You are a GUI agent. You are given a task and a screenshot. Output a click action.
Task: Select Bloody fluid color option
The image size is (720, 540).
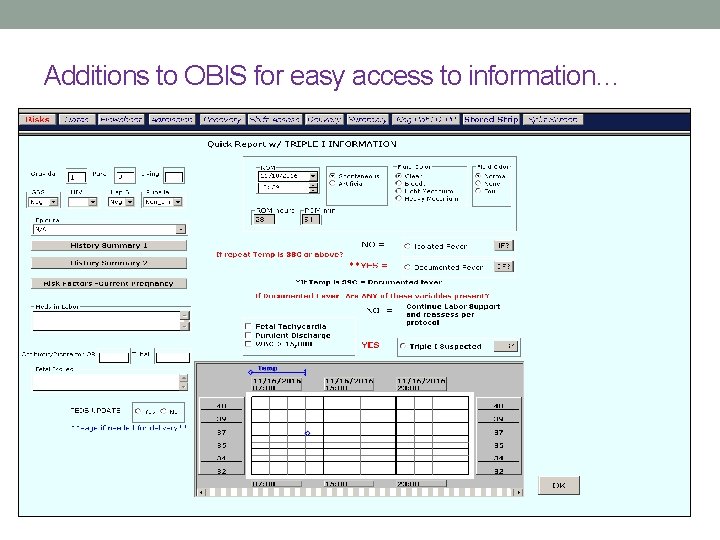pos(399,183)
